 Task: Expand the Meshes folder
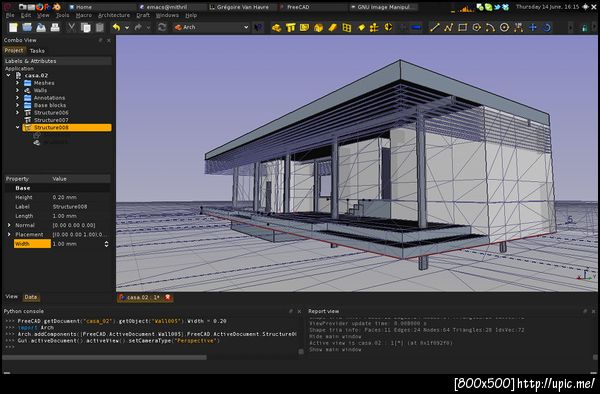[17, 83]
